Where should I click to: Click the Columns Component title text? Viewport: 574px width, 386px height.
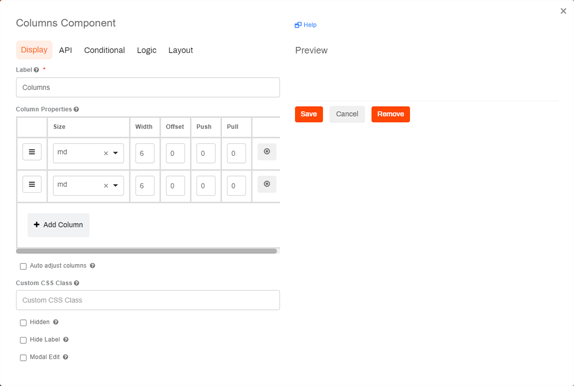click(66, 23)
